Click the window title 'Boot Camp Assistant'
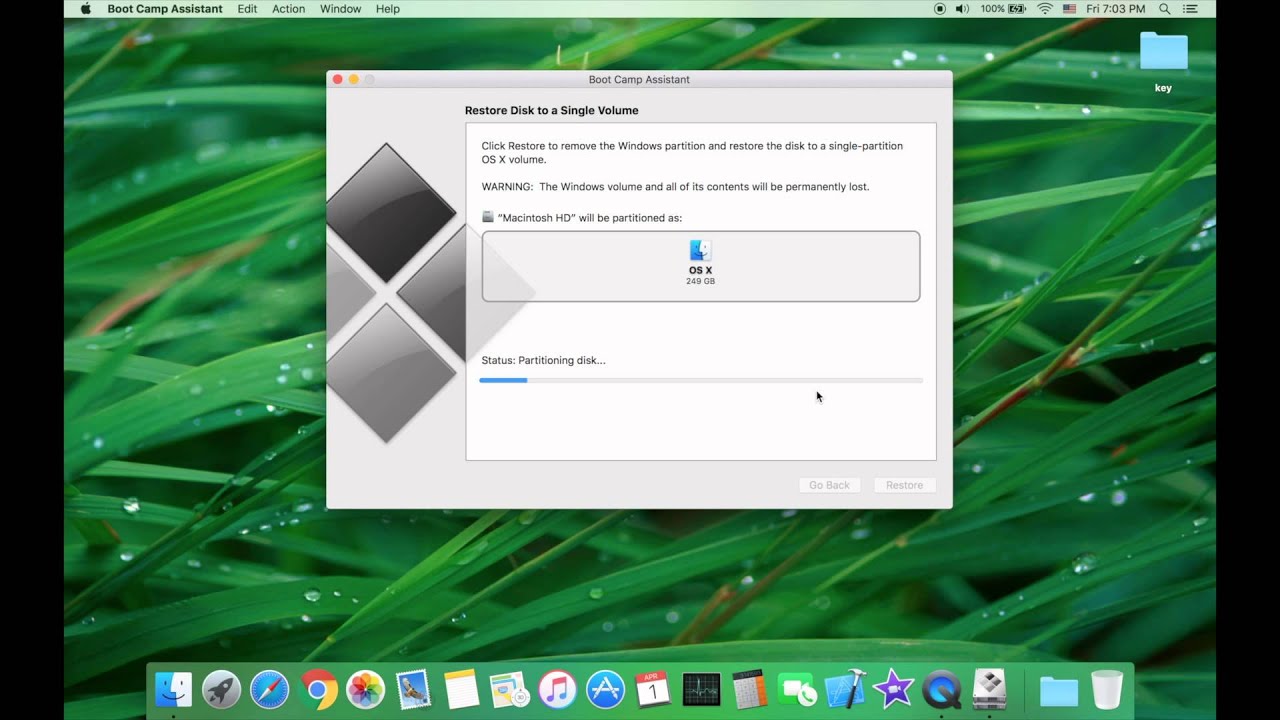The height and width of the screenshot is (720, 1280). (639, 79)
